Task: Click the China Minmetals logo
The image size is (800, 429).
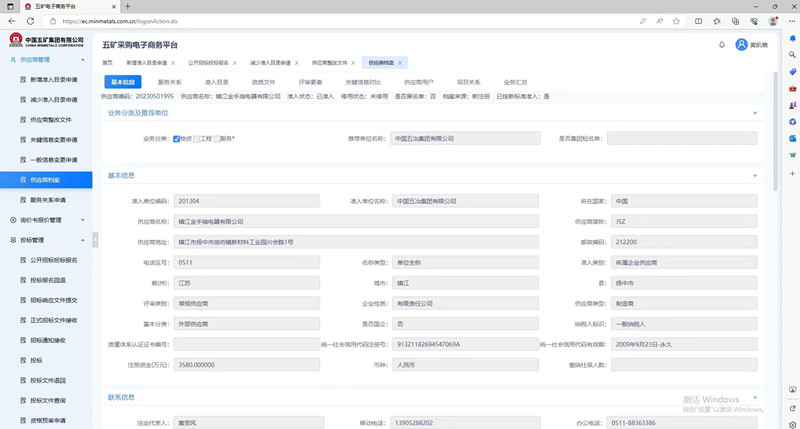Action: [x=47, y=41]
